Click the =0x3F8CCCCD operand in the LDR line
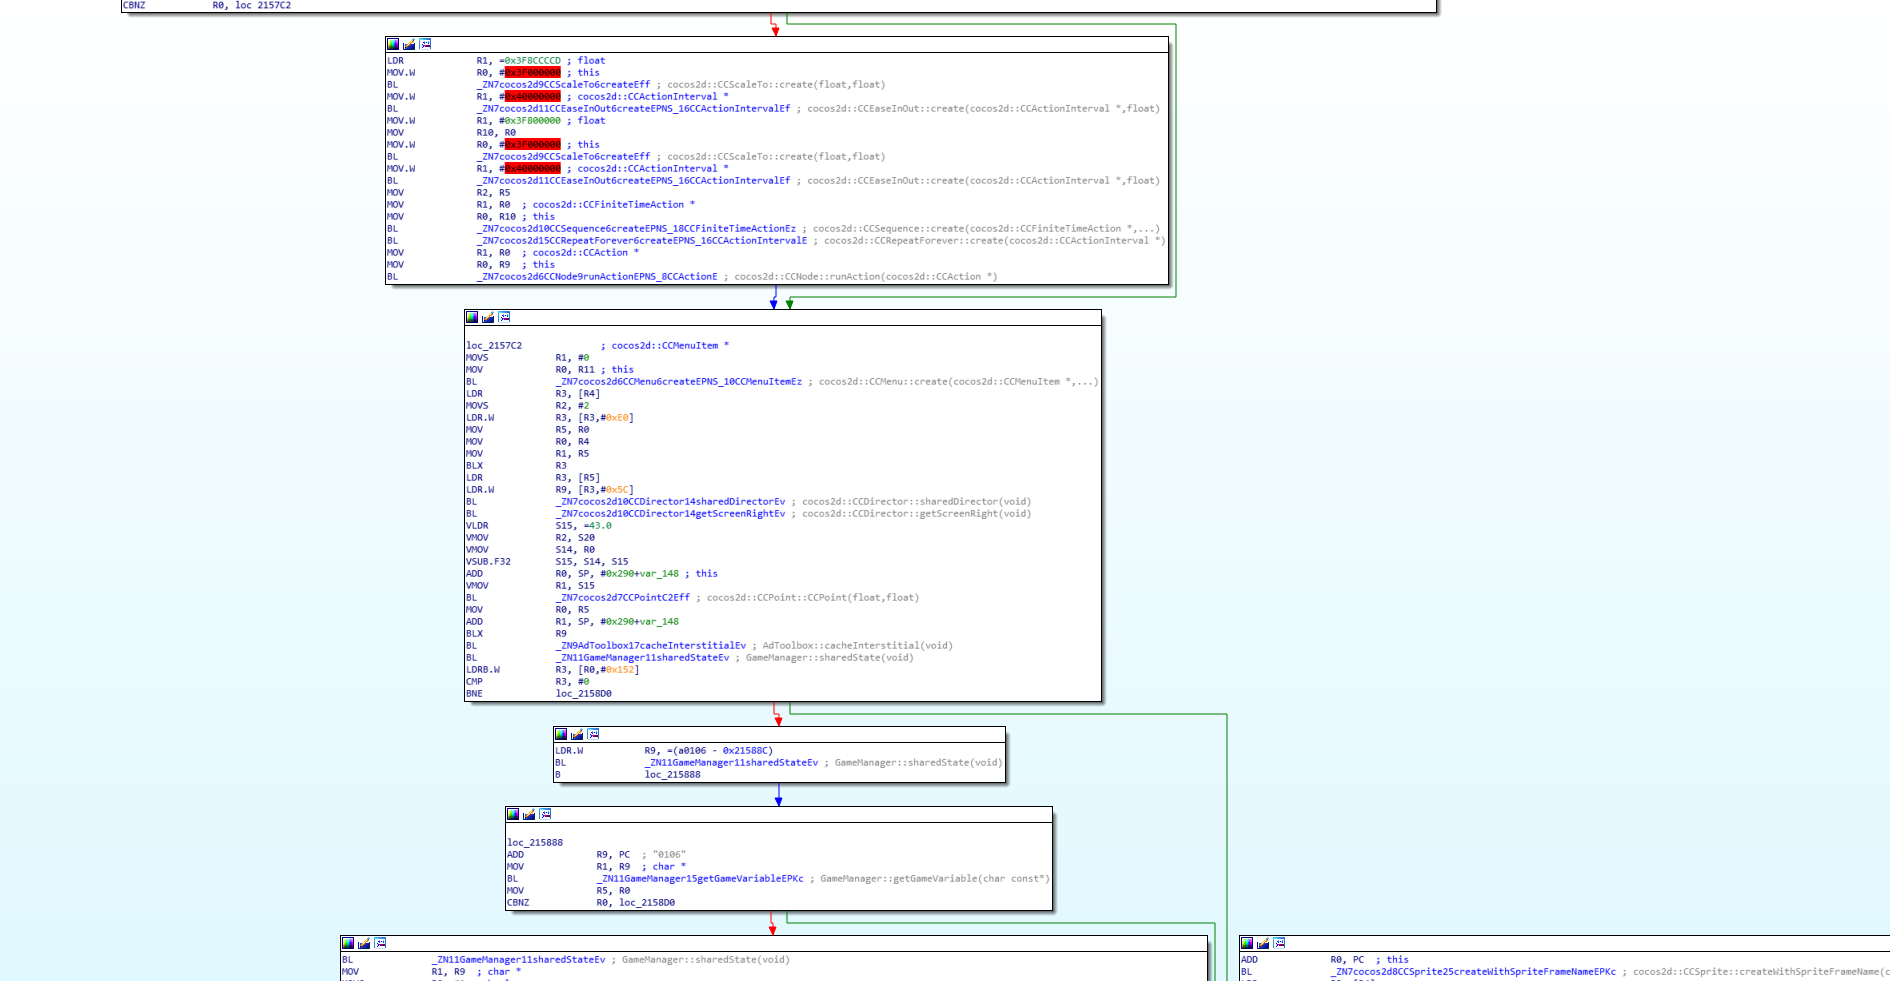Viewport: 1890px width, 981px height. 530,61
